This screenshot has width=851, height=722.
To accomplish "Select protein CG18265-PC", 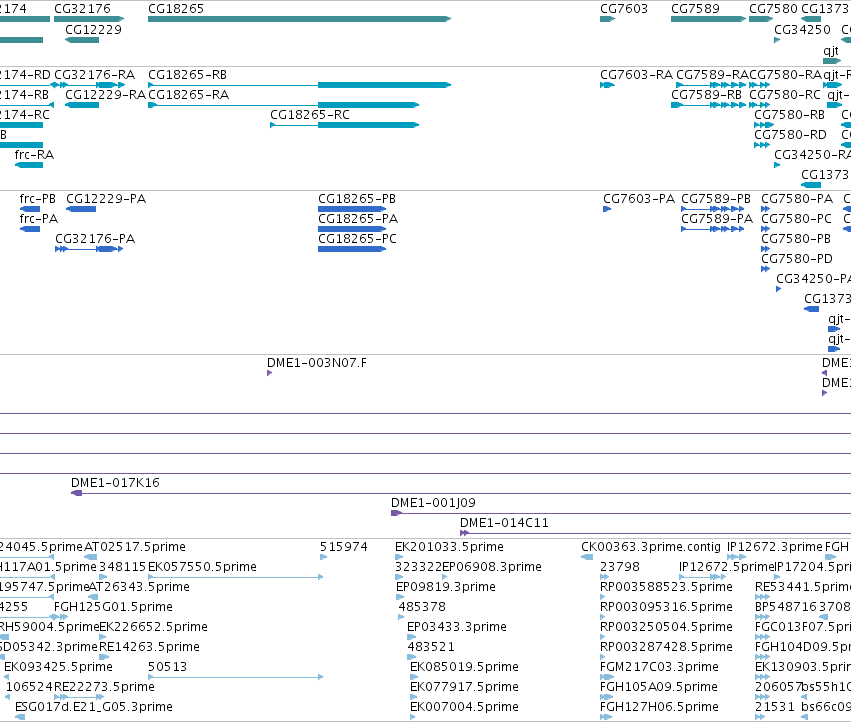I will [x=352, y=249].
